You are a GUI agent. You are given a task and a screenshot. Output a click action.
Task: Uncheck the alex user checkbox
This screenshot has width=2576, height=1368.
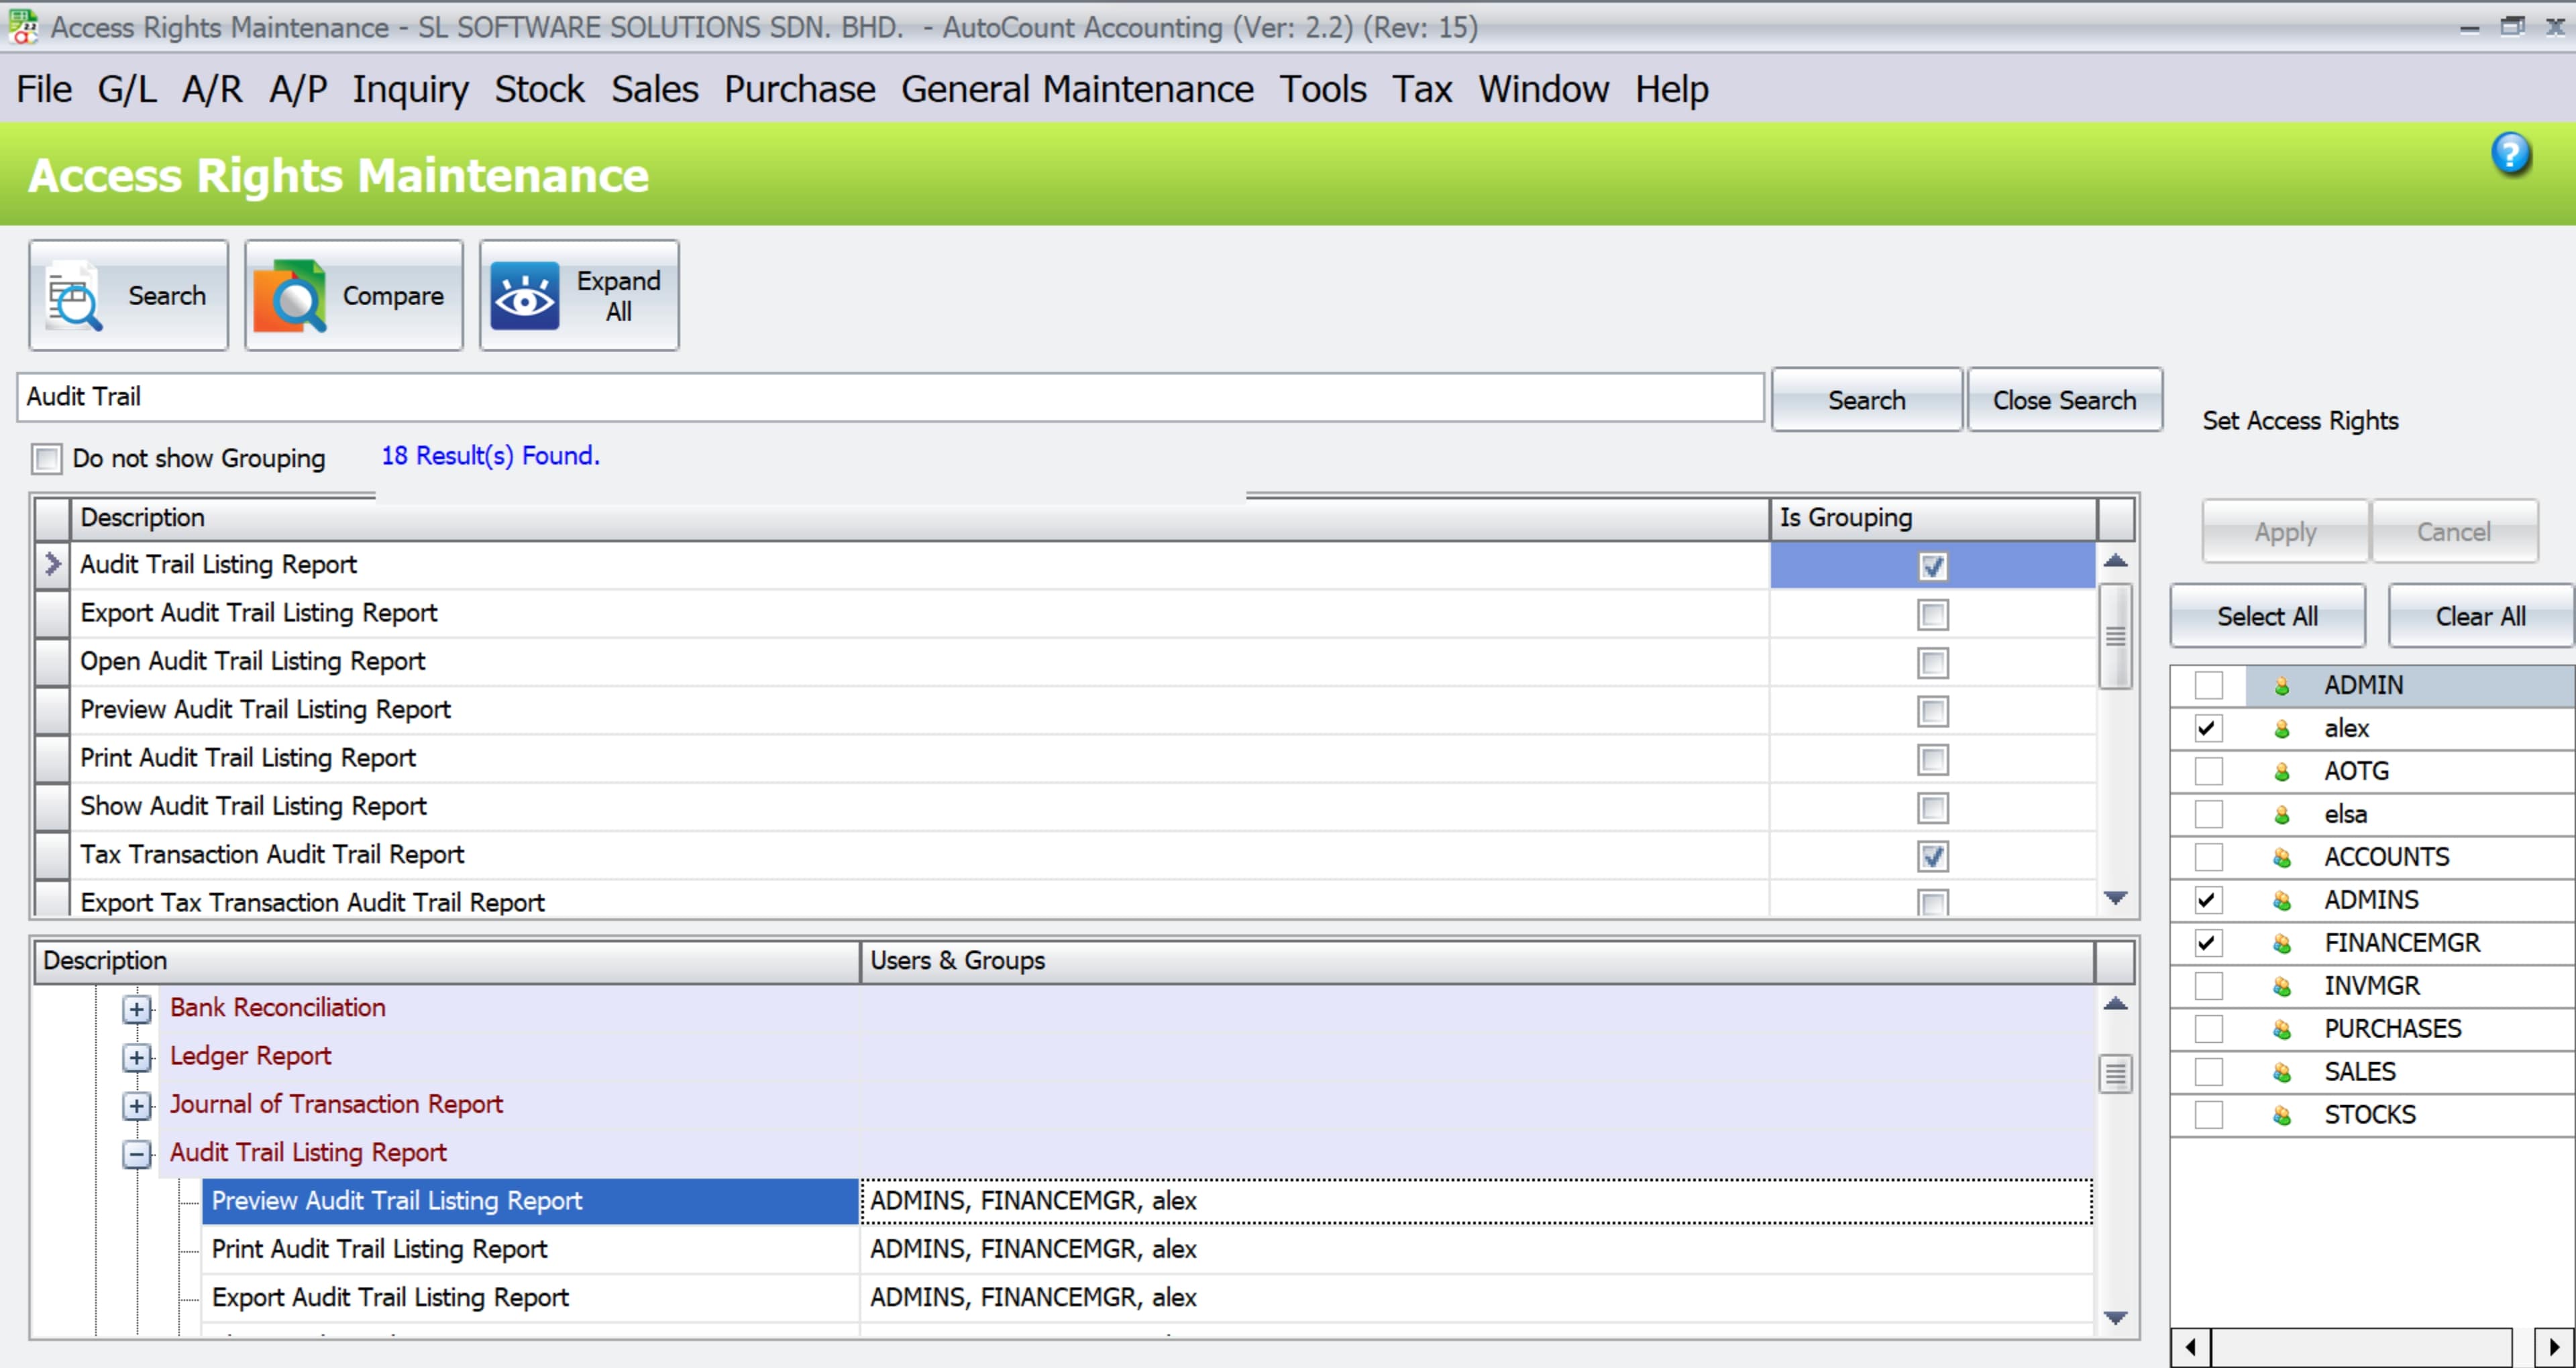(2209, 728)
